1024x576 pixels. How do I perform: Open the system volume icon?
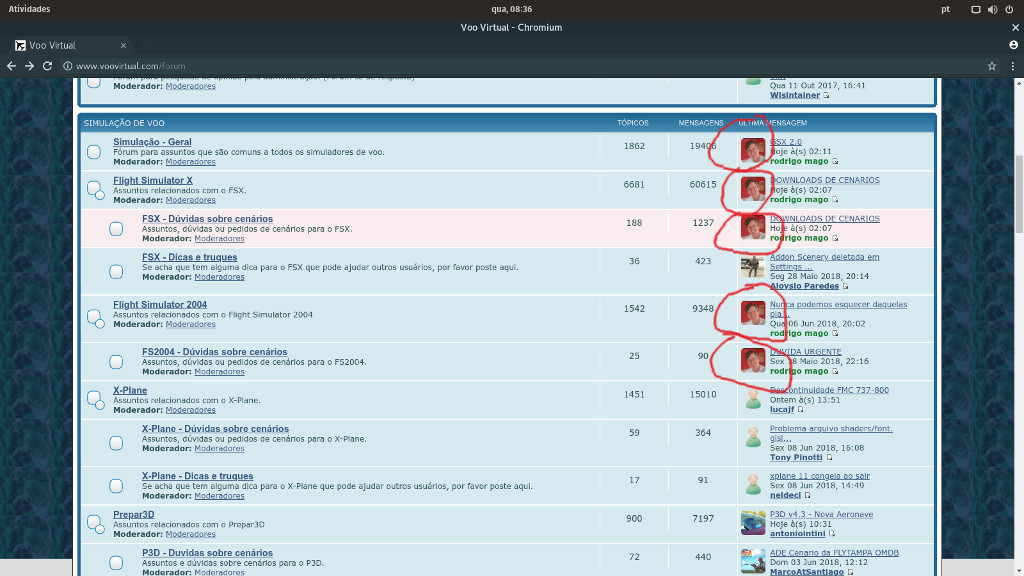[993, 9]
